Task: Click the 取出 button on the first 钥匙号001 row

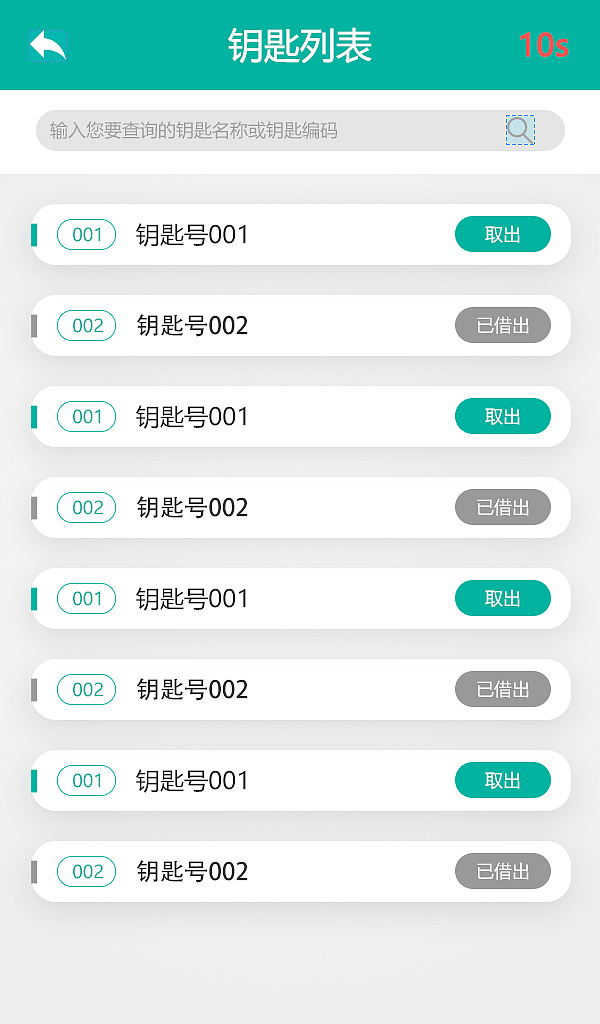Action: coord(503,234)
